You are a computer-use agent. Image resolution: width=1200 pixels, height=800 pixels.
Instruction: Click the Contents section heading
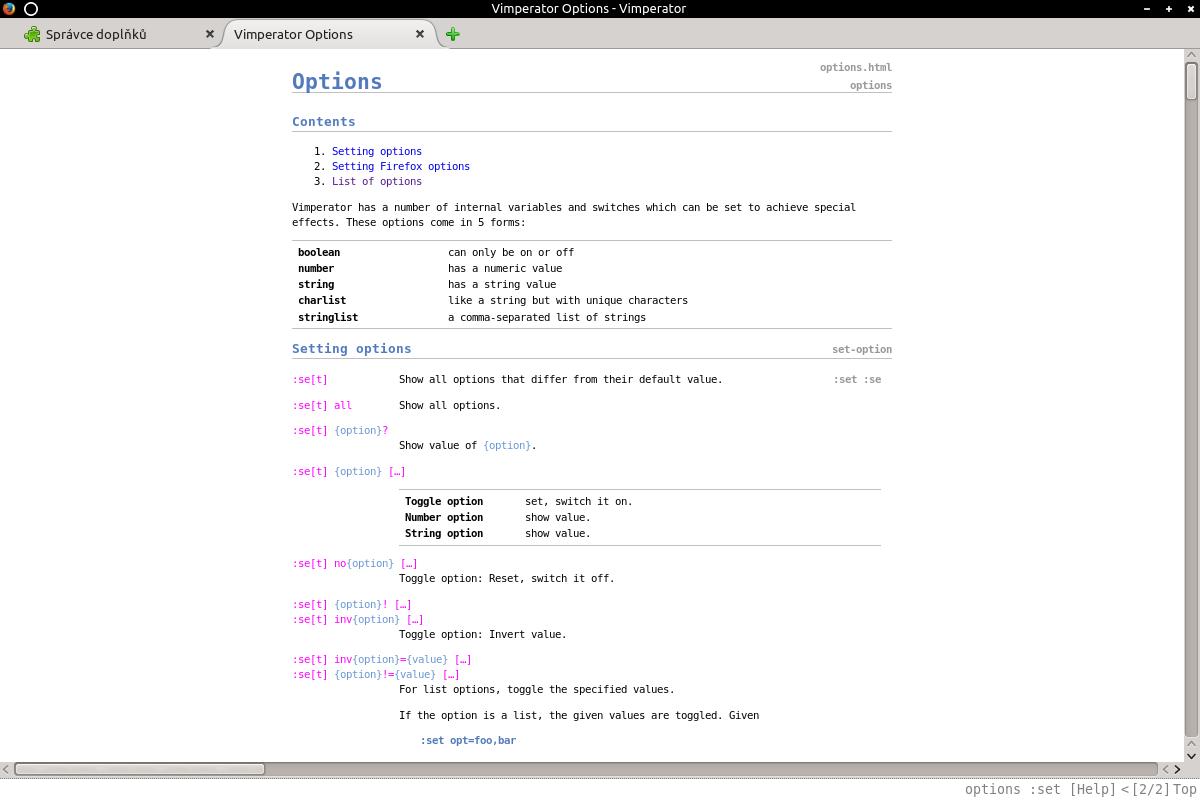pyautogui.click(x=324, y=122)
